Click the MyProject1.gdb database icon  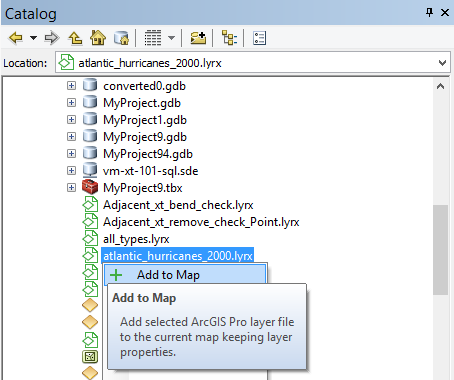click(x=90, y=119)
